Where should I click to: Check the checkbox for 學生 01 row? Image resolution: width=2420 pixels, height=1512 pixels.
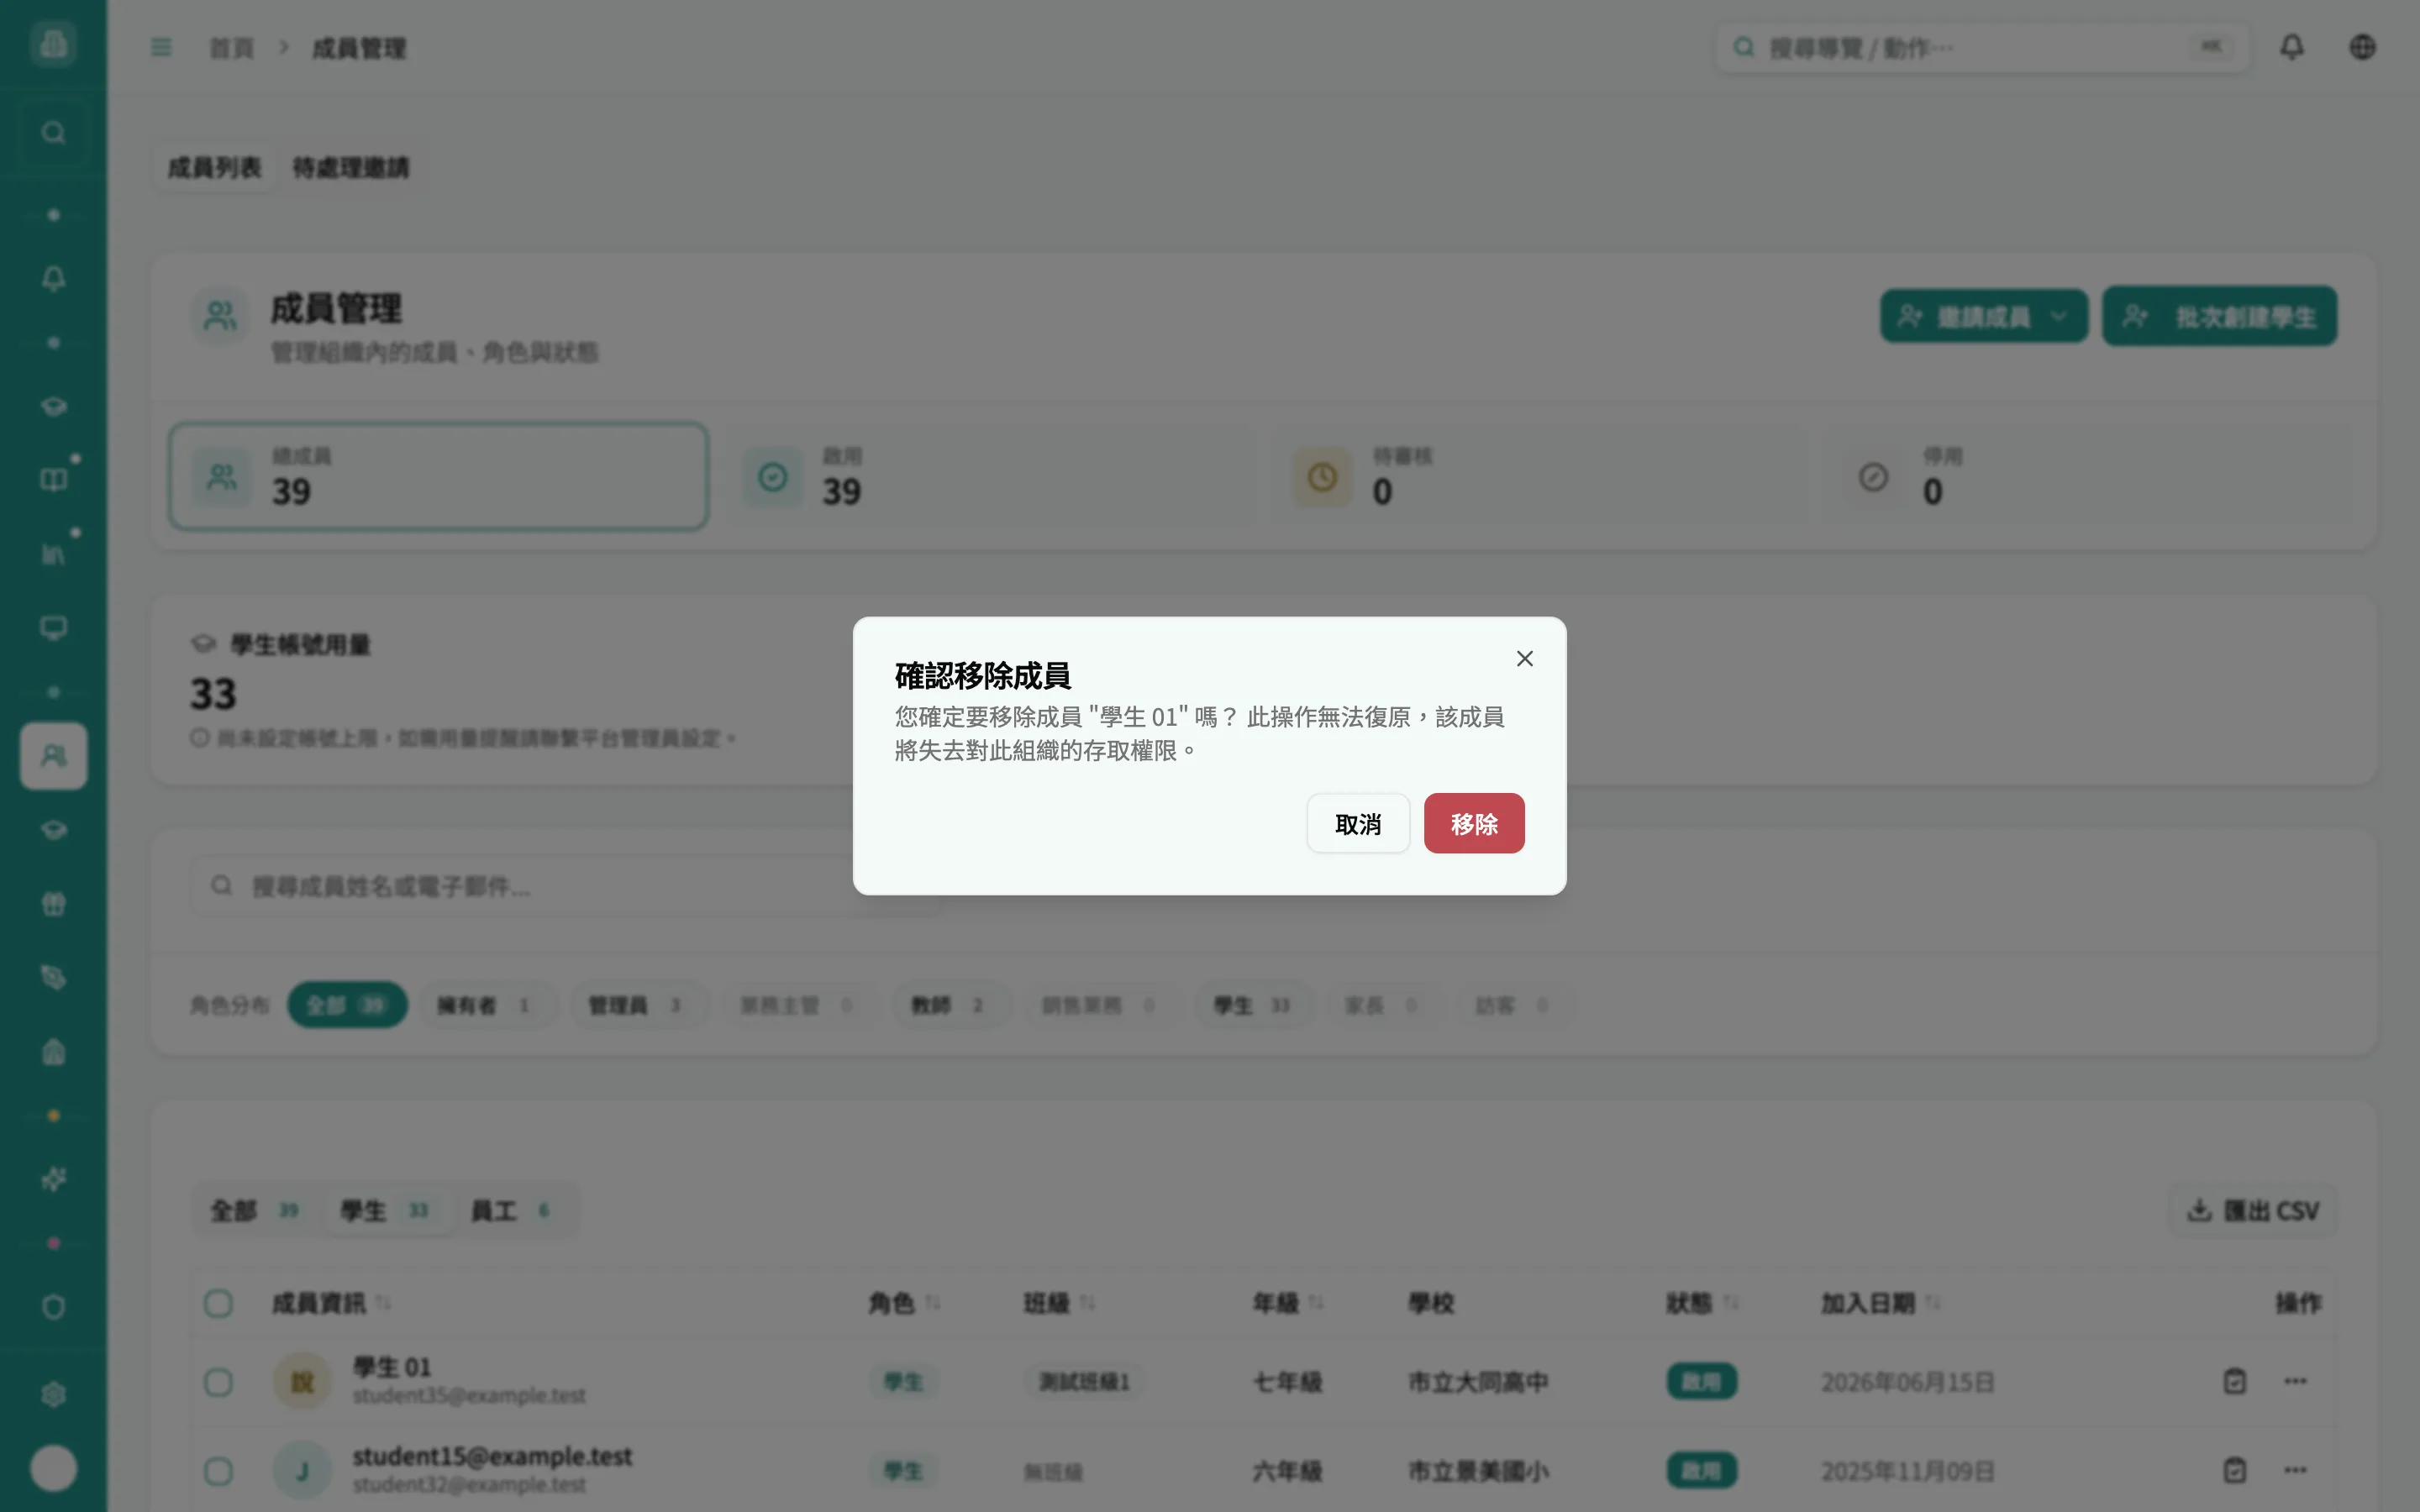click(x=218, y=1382)
